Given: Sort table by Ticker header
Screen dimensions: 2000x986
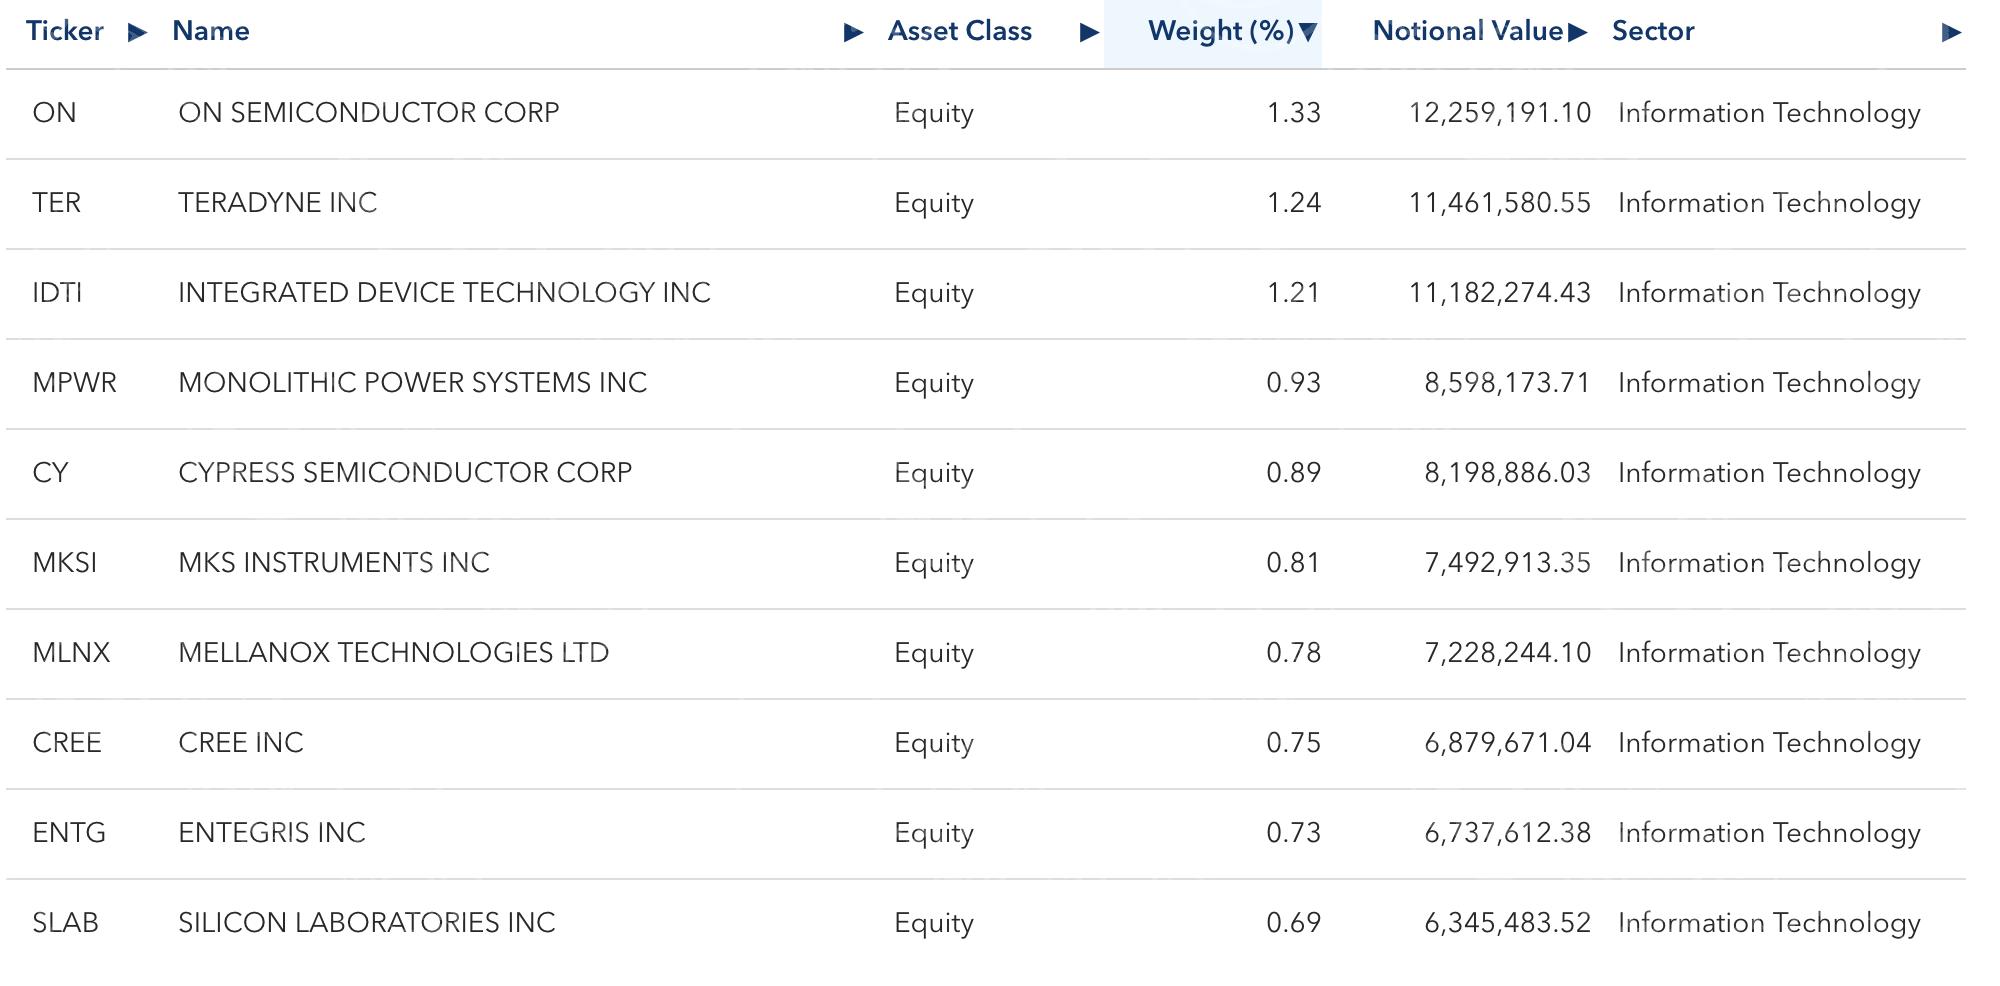Looking at the screenshot, I should tap(65, 31).
